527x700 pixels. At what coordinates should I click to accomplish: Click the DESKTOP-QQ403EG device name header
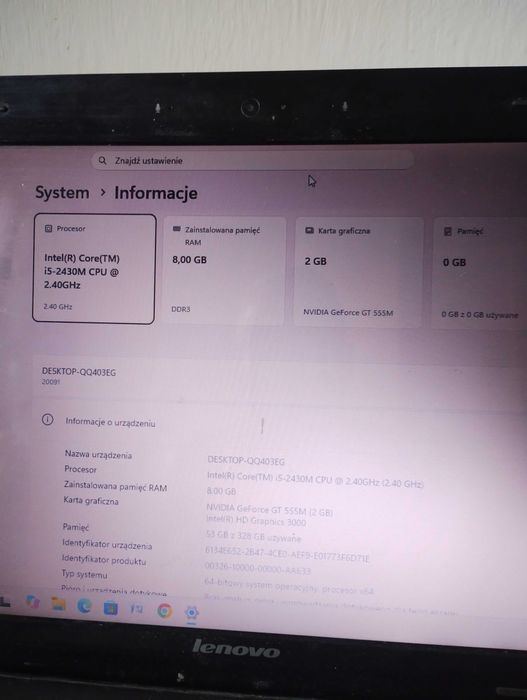click(79, 372)
